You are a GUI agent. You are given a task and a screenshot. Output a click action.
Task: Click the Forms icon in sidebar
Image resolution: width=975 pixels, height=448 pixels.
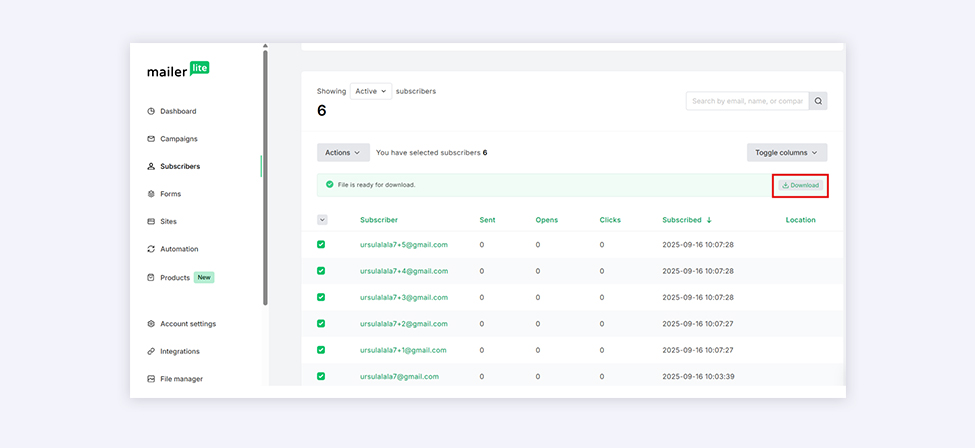(151, 194)
